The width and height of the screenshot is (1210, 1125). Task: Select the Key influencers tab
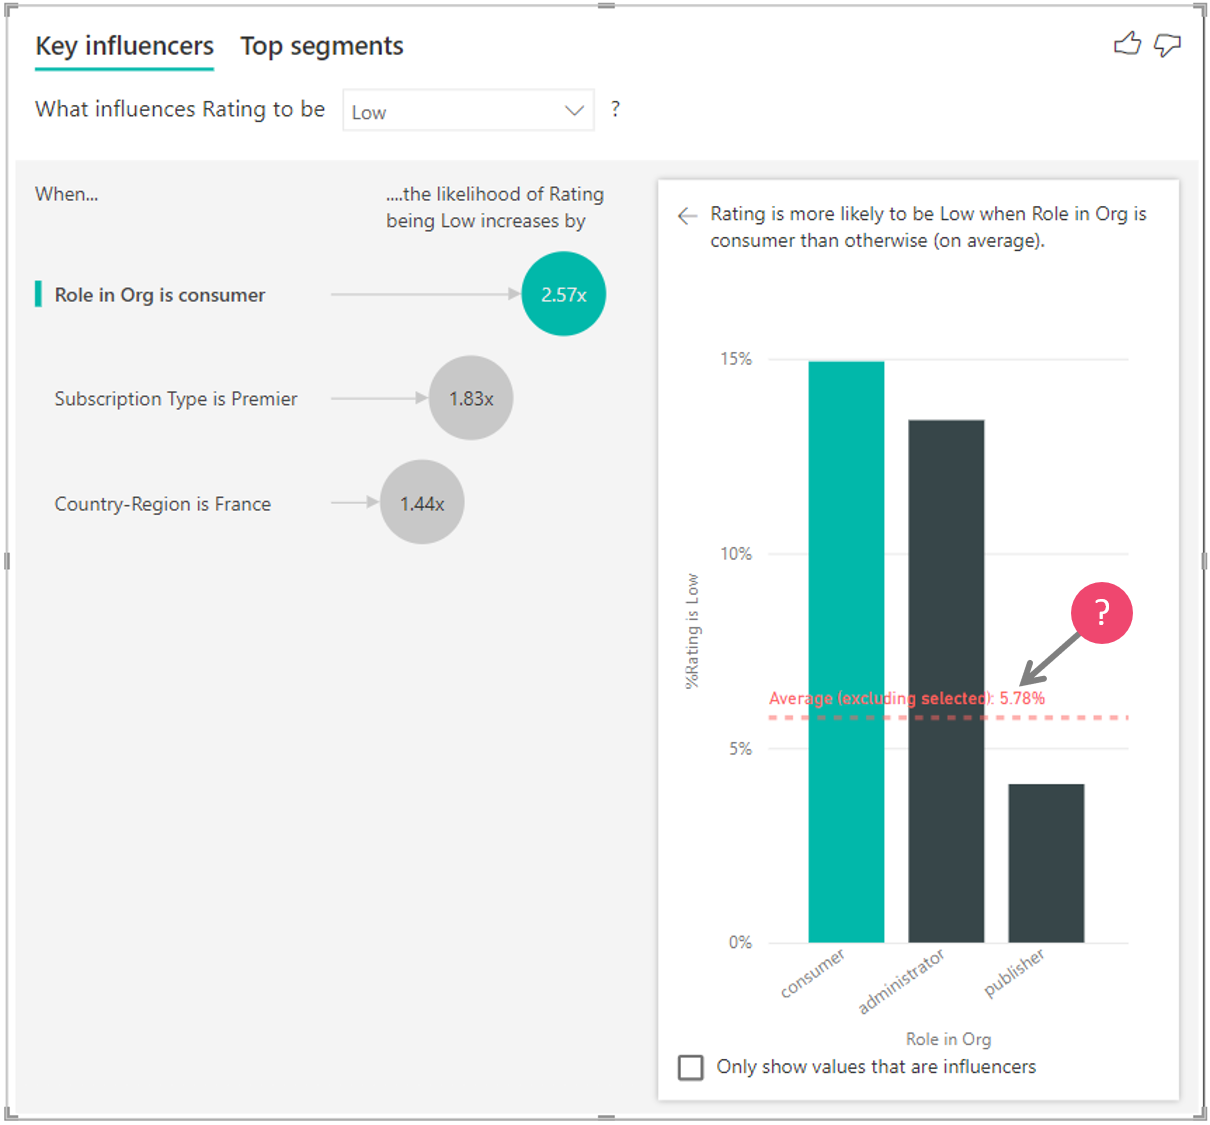pos(124,46)
